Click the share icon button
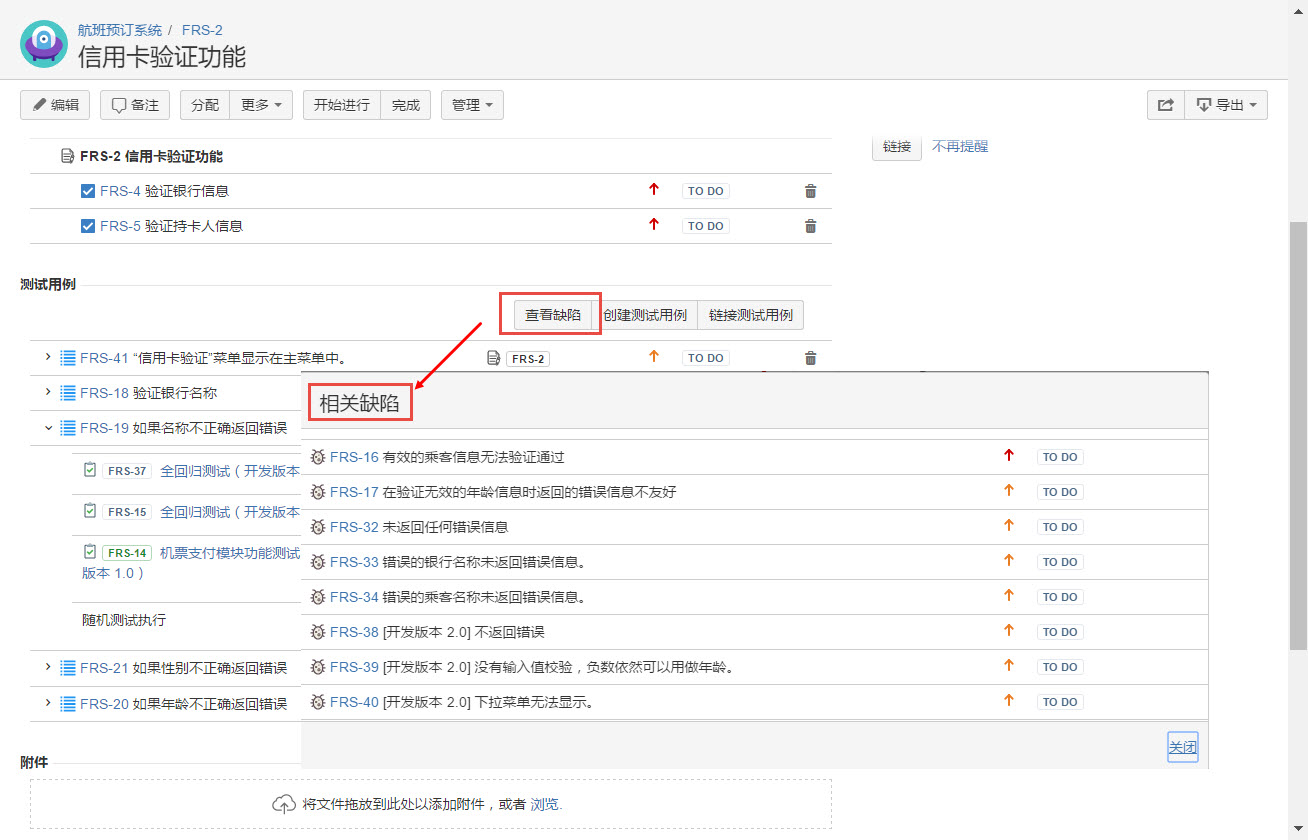The height and width of the screenshot is (840, 1308). pyautogui.click(x=1165, y=105)
